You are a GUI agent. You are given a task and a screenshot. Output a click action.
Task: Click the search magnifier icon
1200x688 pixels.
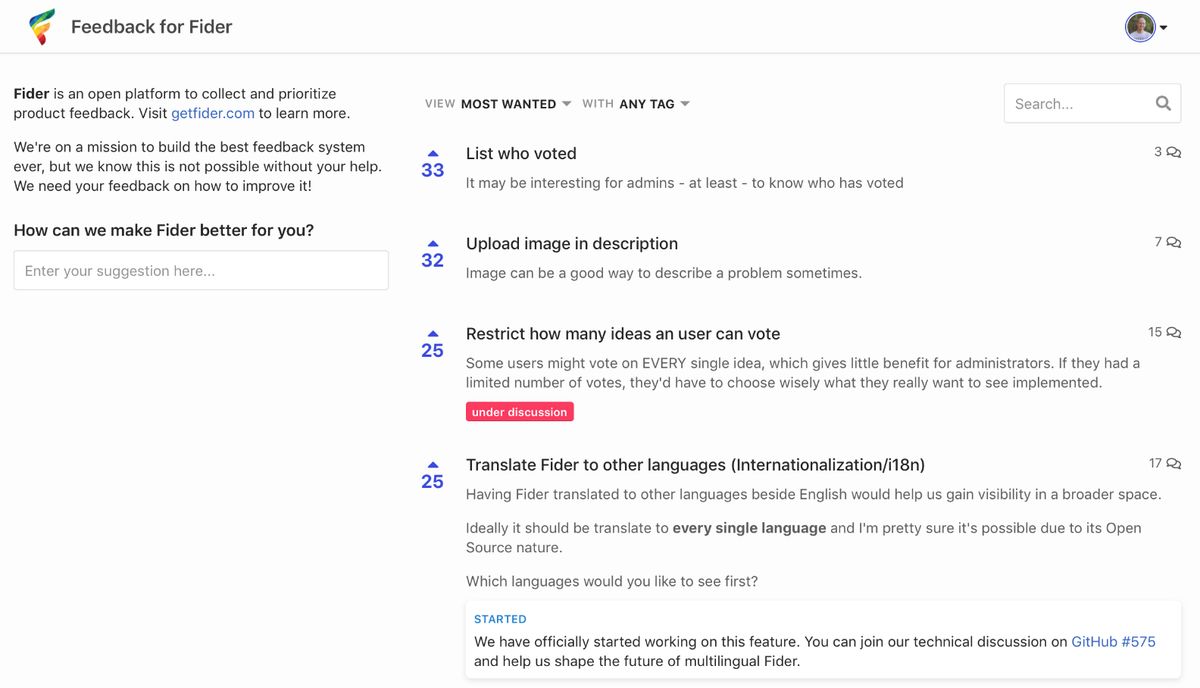[x=1163, y=102]
